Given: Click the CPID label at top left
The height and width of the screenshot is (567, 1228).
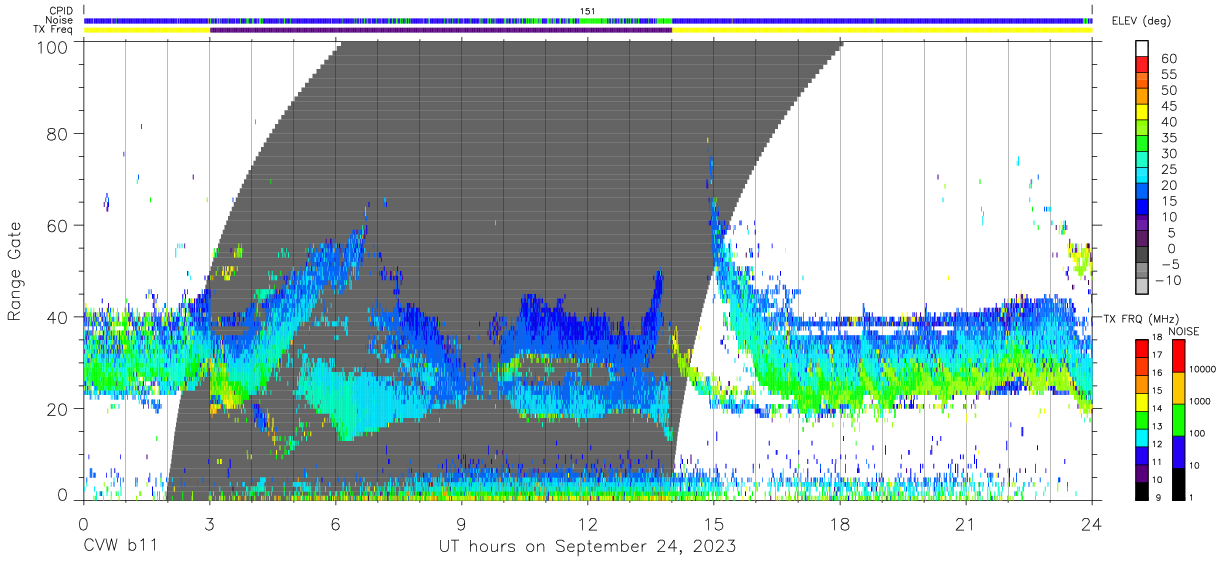Looking at the screenshot, I should (60, 10).
